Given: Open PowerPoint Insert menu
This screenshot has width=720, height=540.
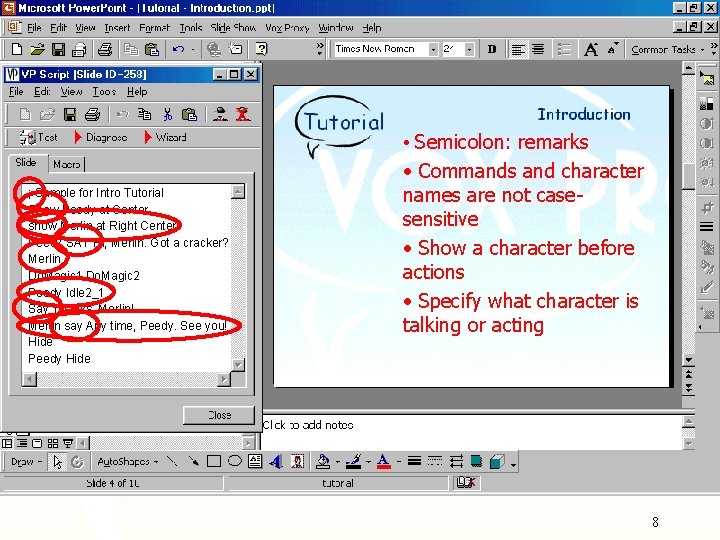Looking at the screenshot, I should tap(117, 28).
